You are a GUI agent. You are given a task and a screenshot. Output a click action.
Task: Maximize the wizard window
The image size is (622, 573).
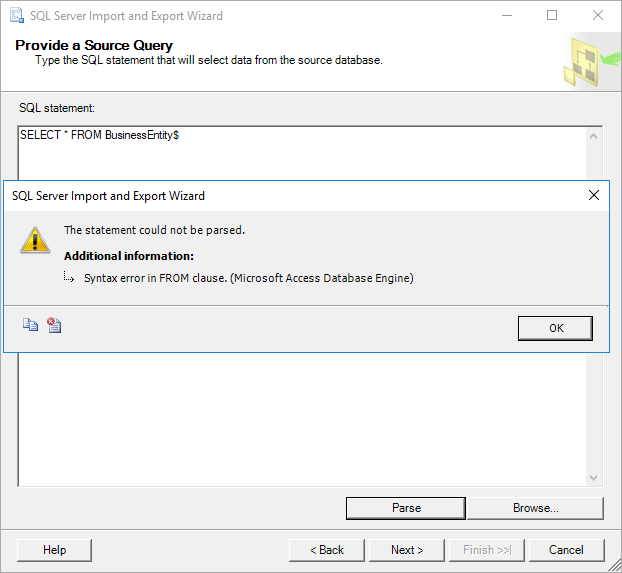point(551,16)
